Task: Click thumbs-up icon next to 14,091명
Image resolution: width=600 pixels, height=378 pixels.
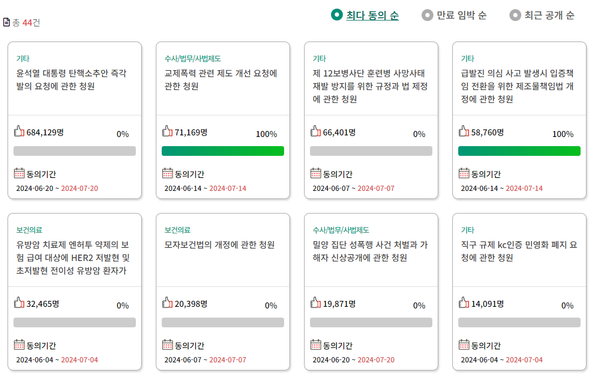Action: (x=464, y=303)
